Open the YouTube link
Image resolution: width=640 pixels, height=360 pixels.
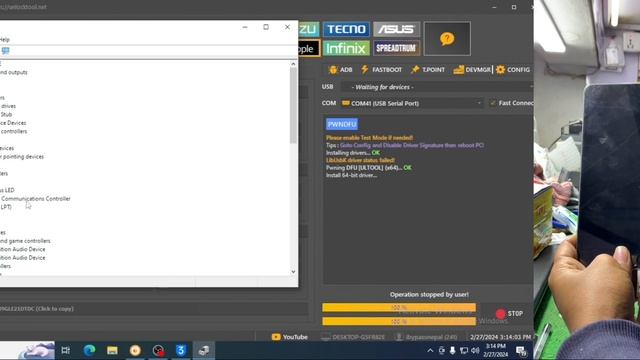click(x=295, y=337)
